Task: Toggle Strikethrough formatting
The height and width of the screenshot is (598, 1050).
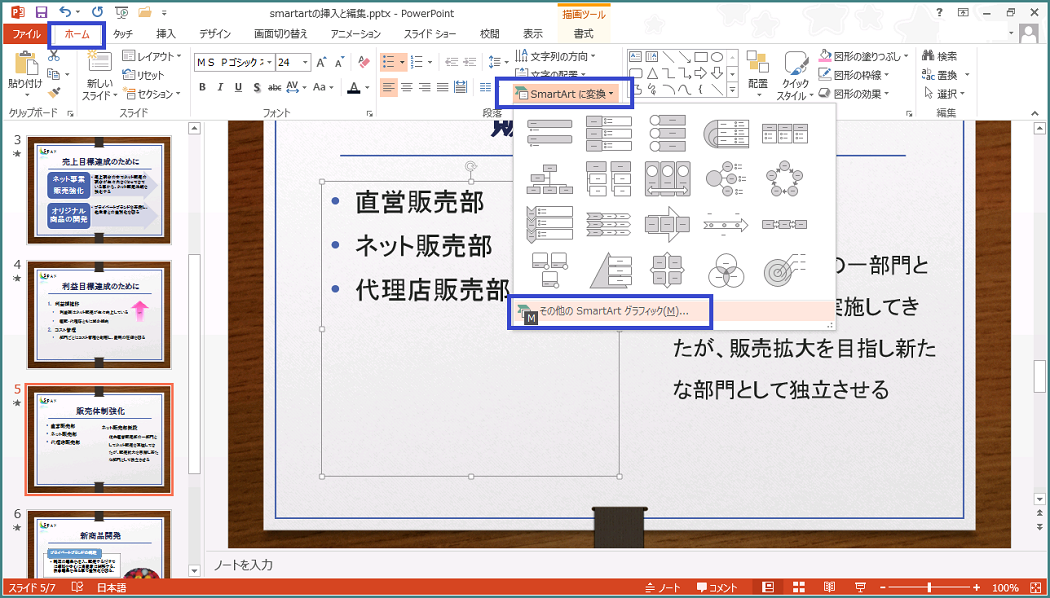Action: tap(275, 87)
